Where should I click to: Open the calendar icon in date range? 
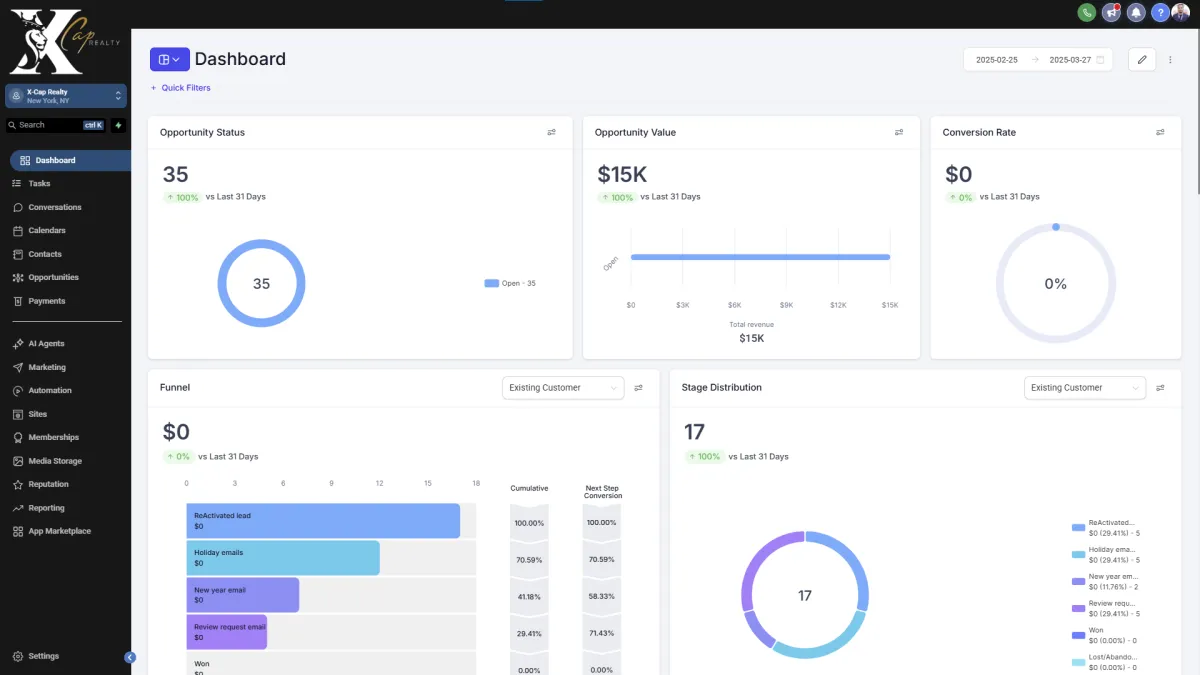click(1101, 60)
